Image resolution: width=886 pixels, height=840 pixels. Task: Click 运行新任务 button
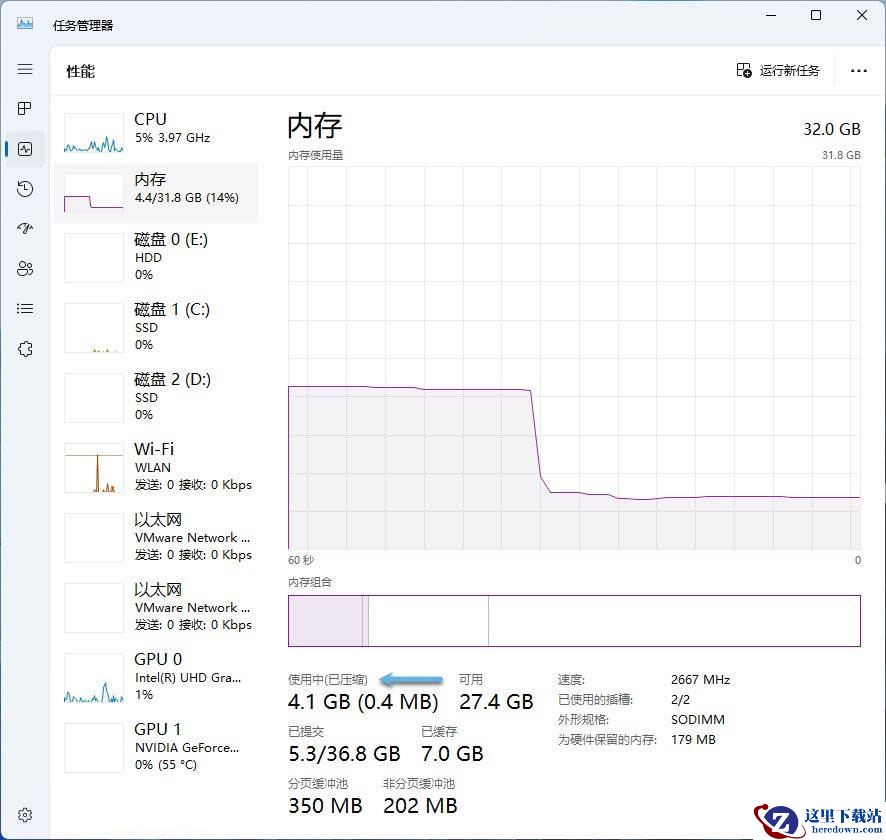tap(778, 71)
